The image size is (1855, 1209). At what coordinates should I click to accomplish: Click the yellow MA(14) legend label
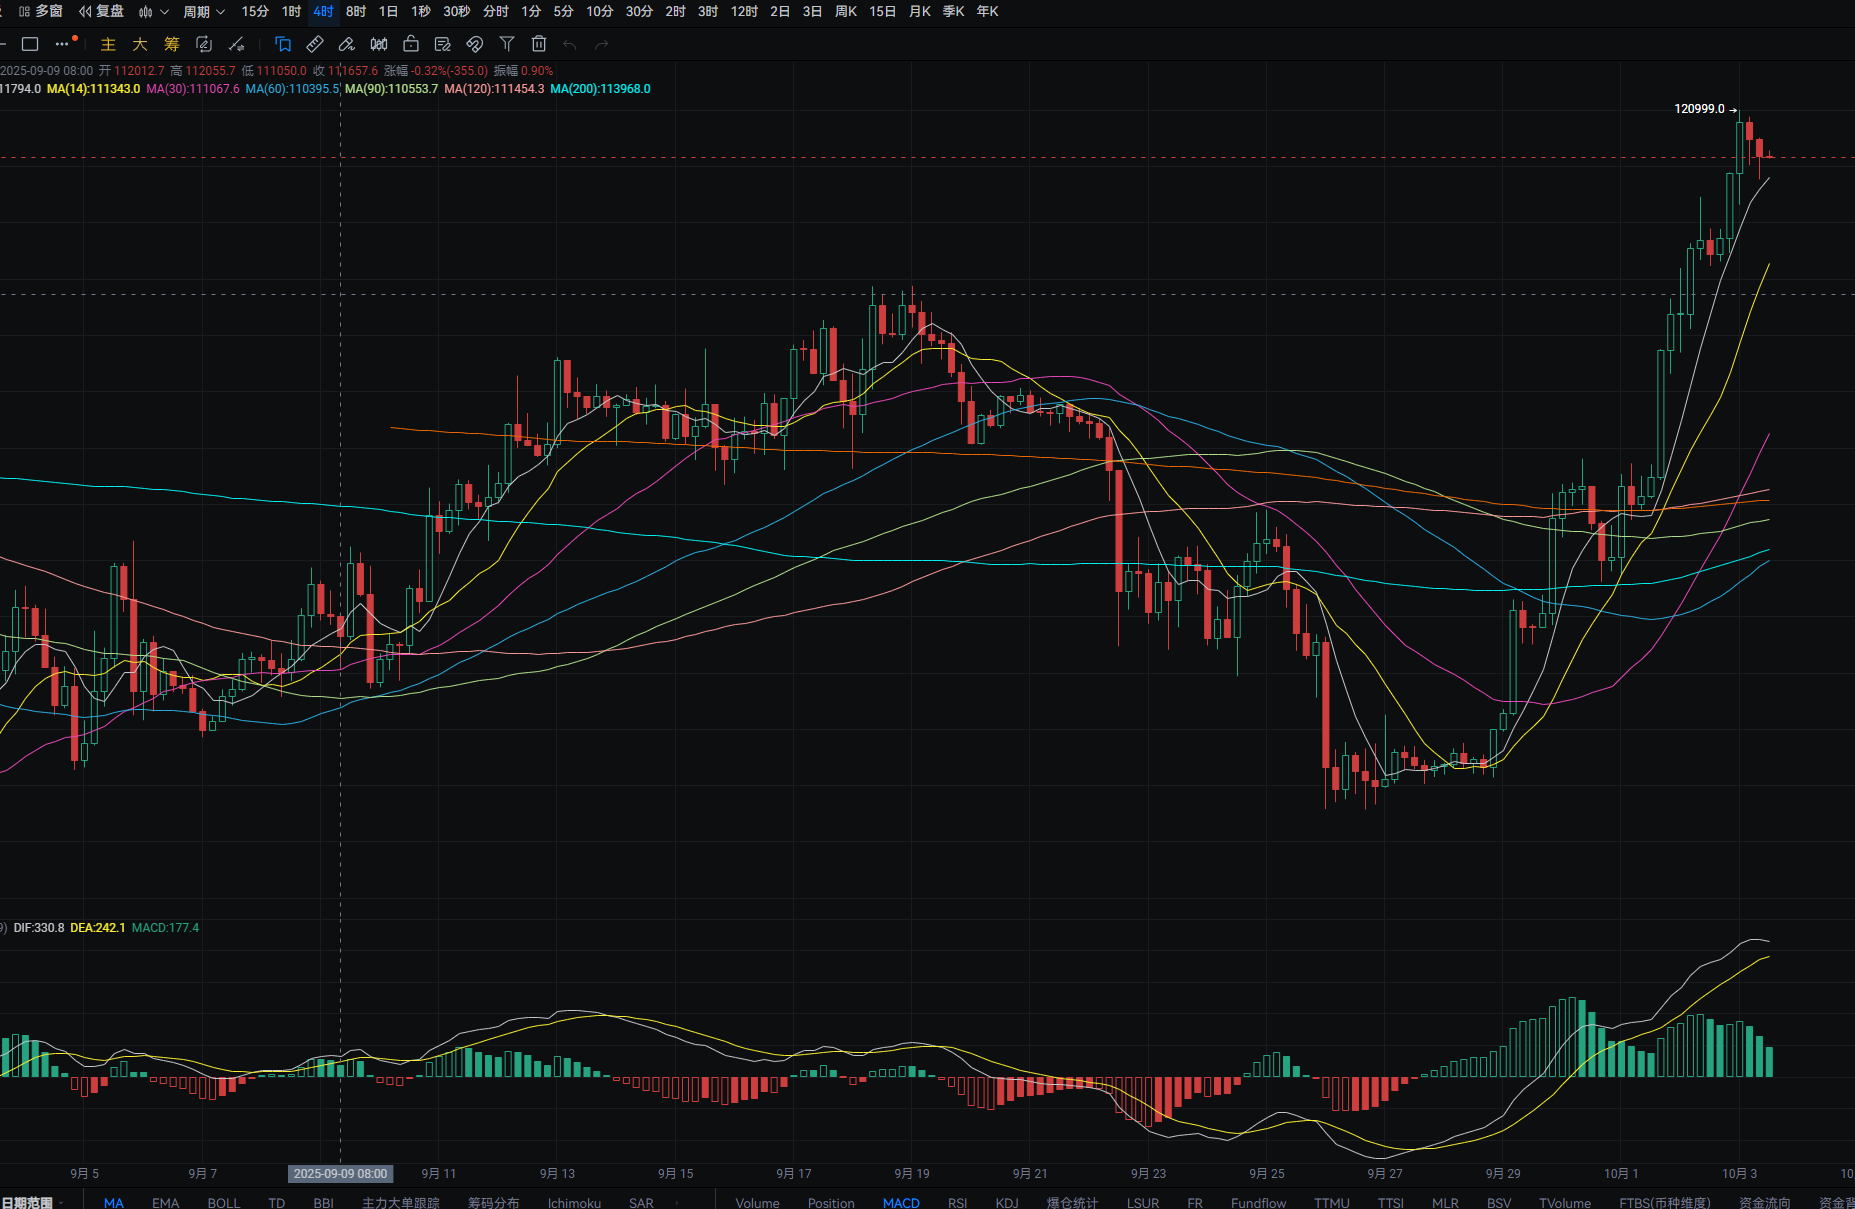coord(93,89)
